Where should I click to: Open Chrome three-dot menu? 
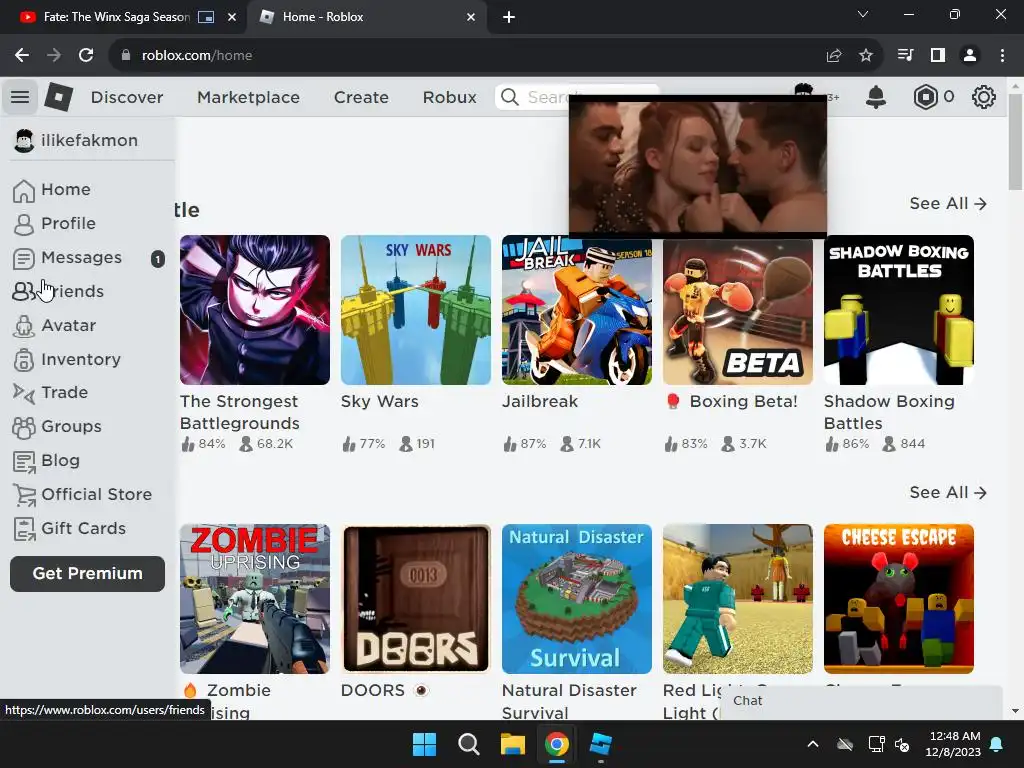[1002, 56]
